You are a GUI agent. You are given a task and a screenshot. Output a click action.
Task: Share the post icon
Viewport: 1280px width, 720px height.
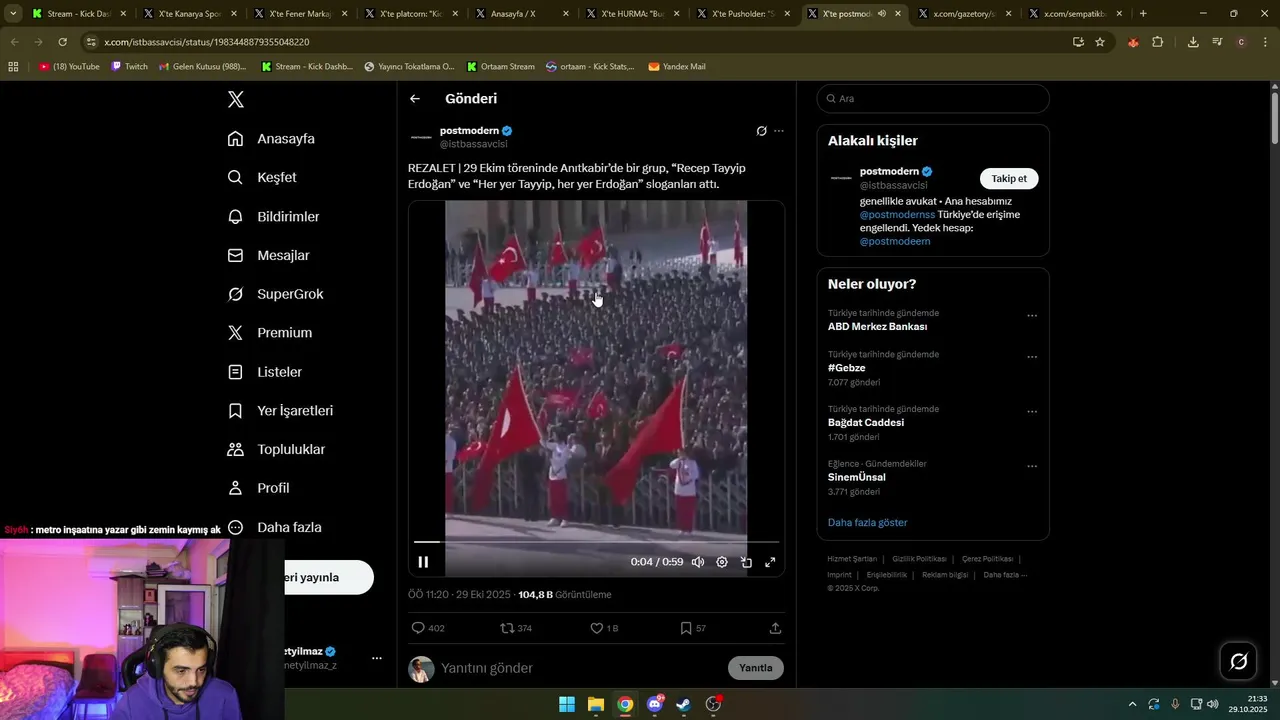pyautogui.click(x=775, y=628)
